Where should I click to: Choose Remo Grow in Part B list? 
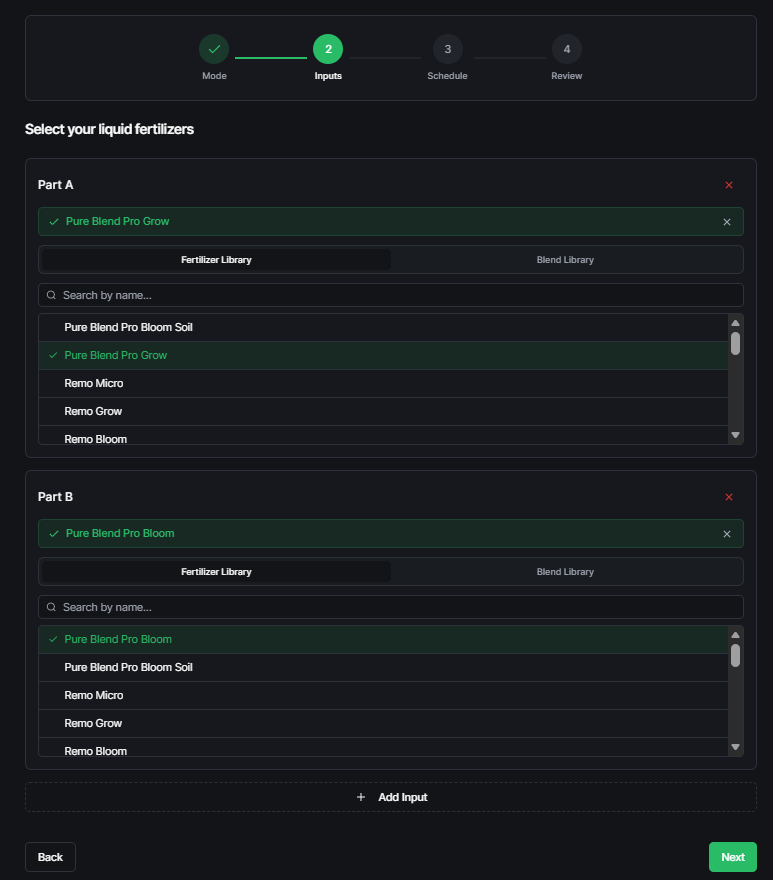coord(383,724)
